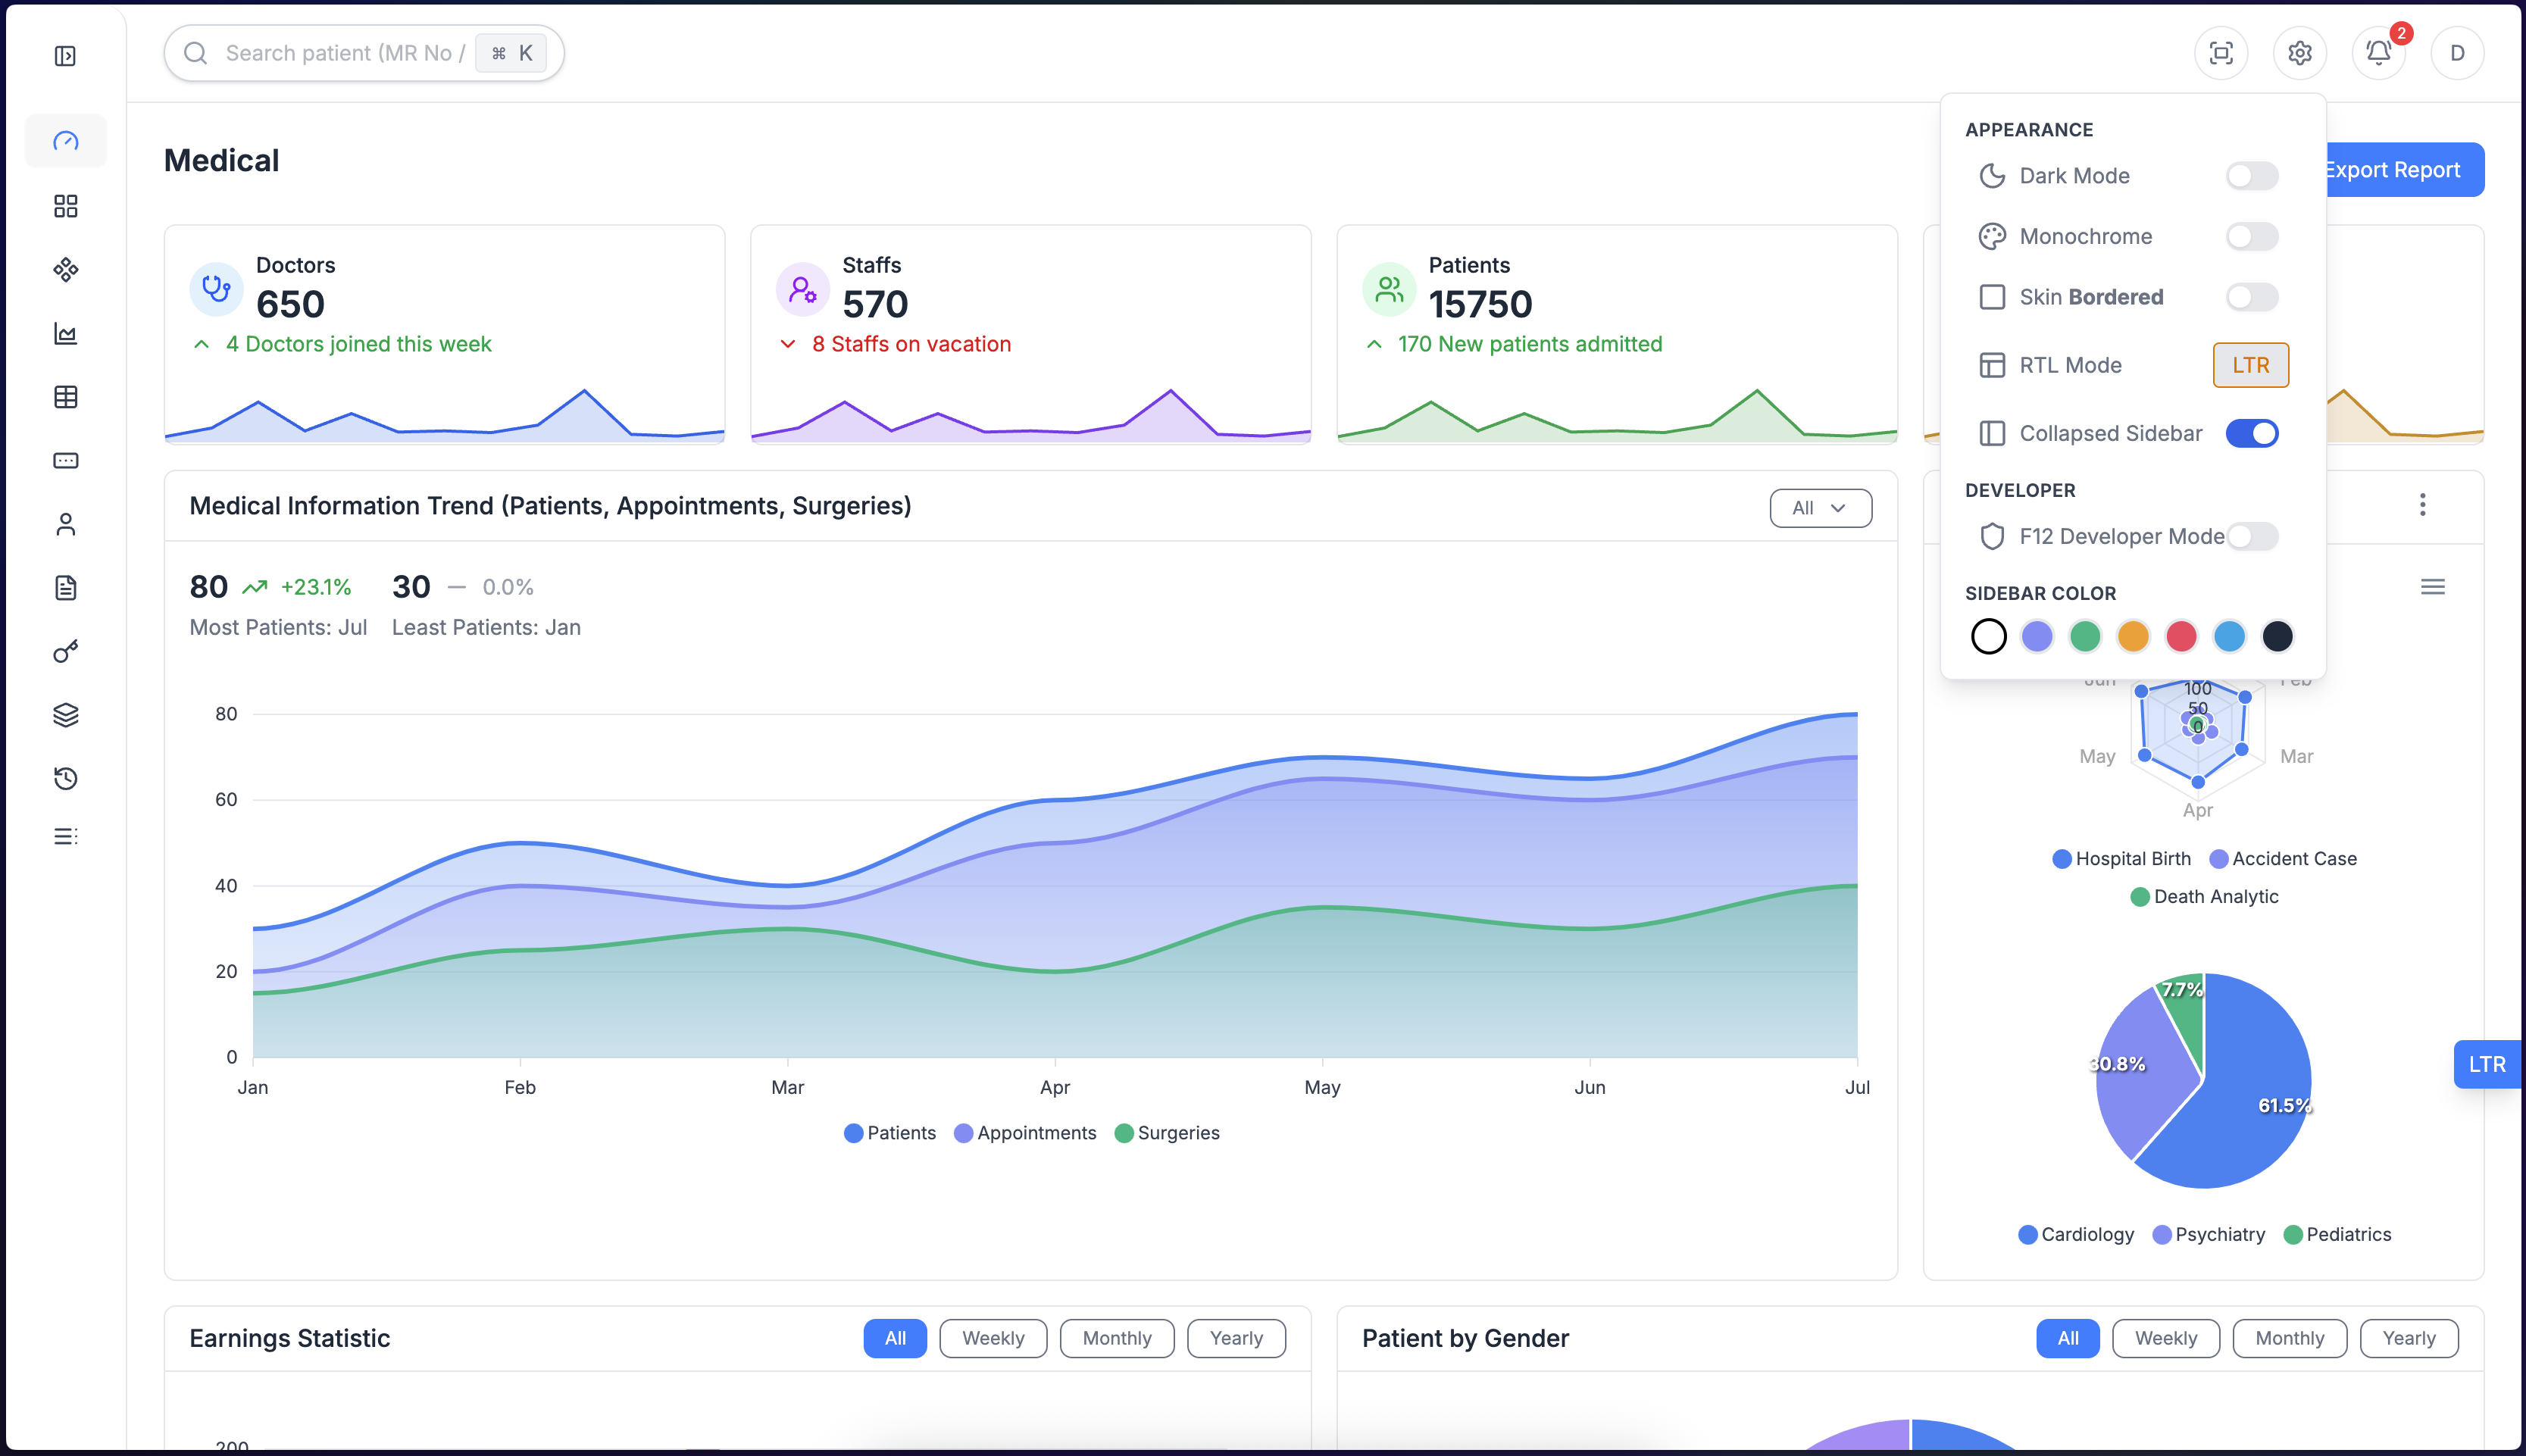The height and width of the screenshot is (1456, 2526).
Task: Disable the Collapsed Sidebar toggle
Action: [x=2251, y=433]
